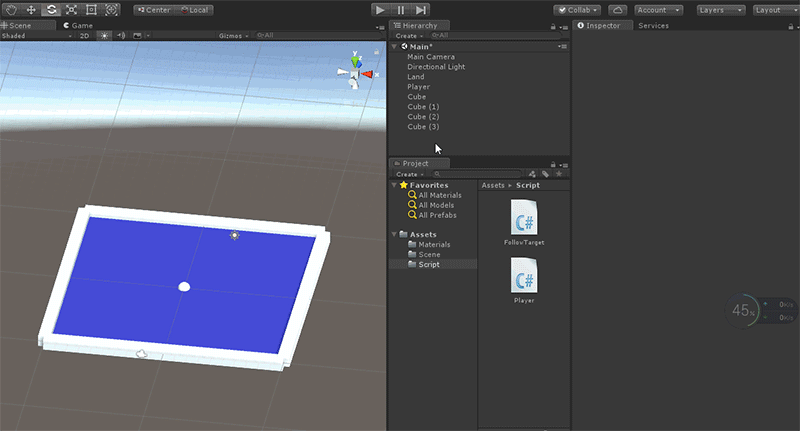Click the Step frame button
The height and width of the screenshot is (431, 800).
[x=420, y=10]
